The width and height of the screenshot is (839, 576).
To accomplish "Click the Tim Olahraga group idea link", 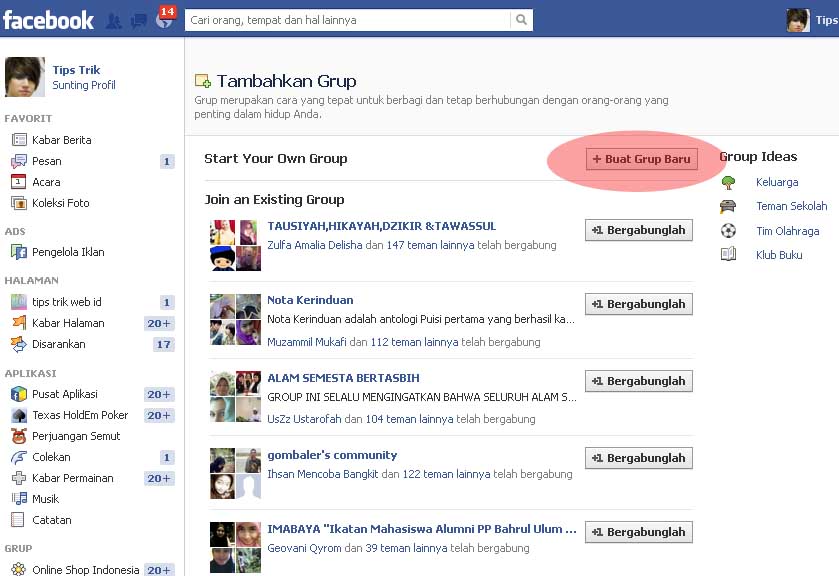I will pyautogui.click(x=787, y=231).
